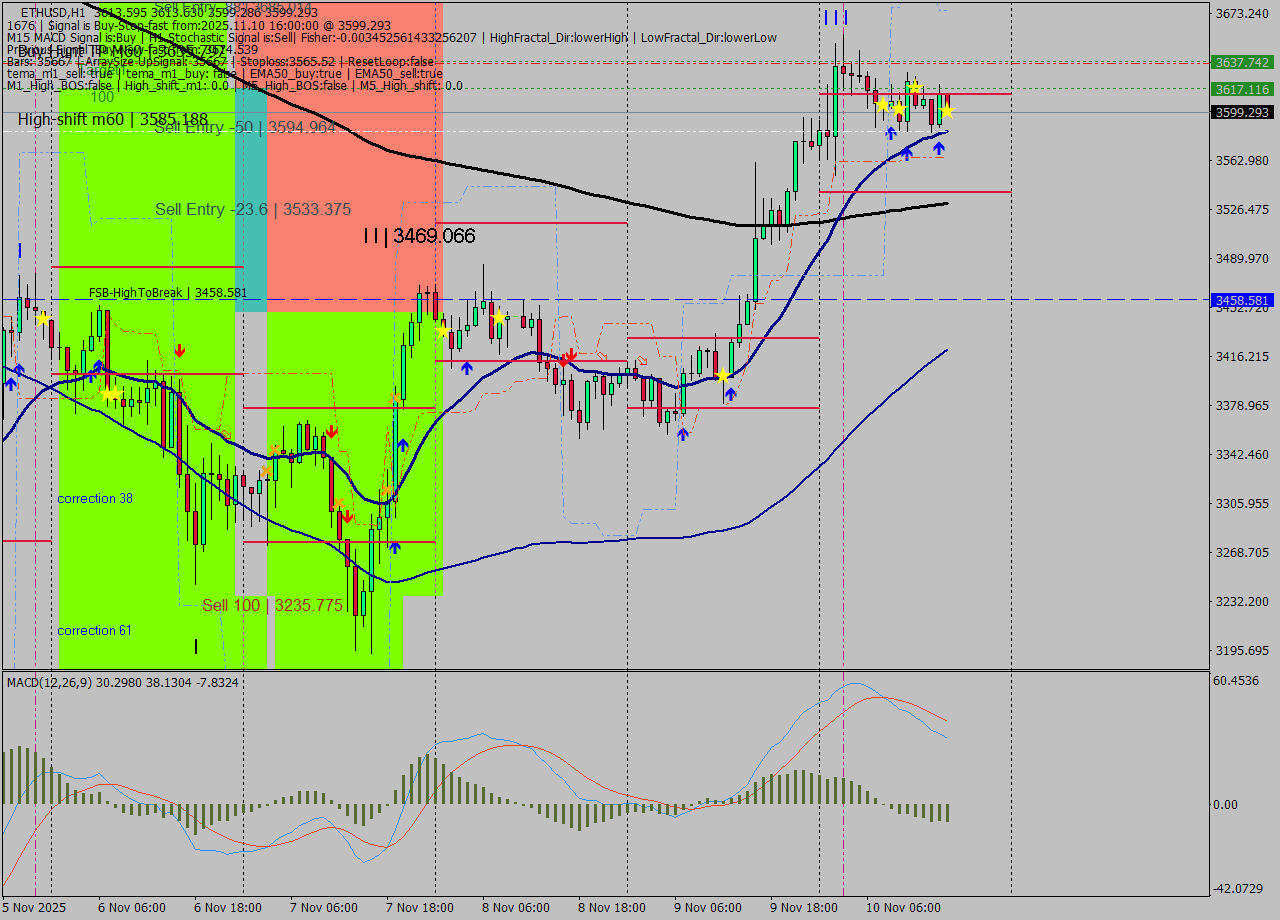Click the blue up arrow under the 7 Nov low
The height and width of the screenshot is (920, 1280).
[x=394, y=547]
